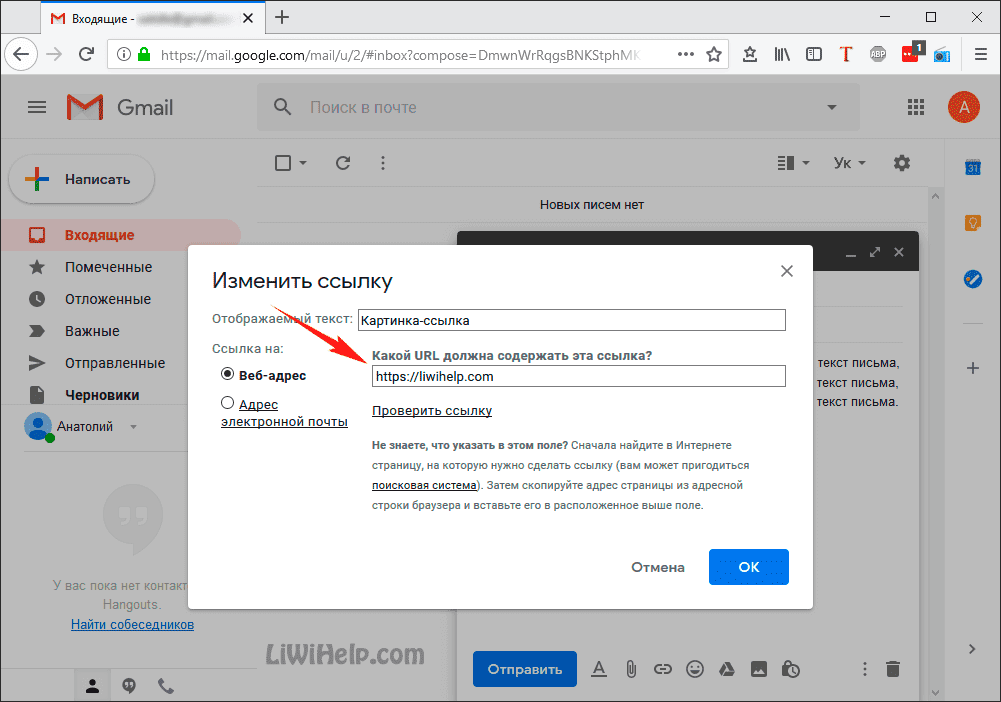
Task: Insert a photo with the image icon
Action: [758, 669]
